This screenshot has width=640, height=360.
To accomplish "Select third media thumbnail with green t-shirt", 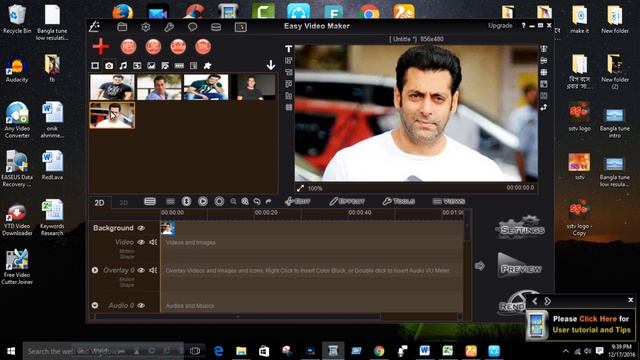I will pos(206,87).
